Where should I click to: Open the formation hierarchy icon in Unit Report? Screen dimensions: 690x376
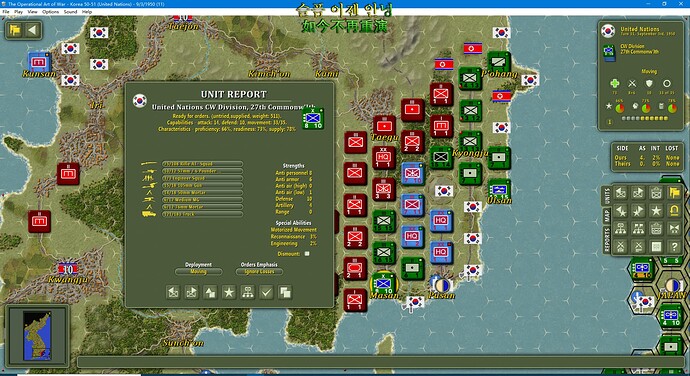point(248,292)
